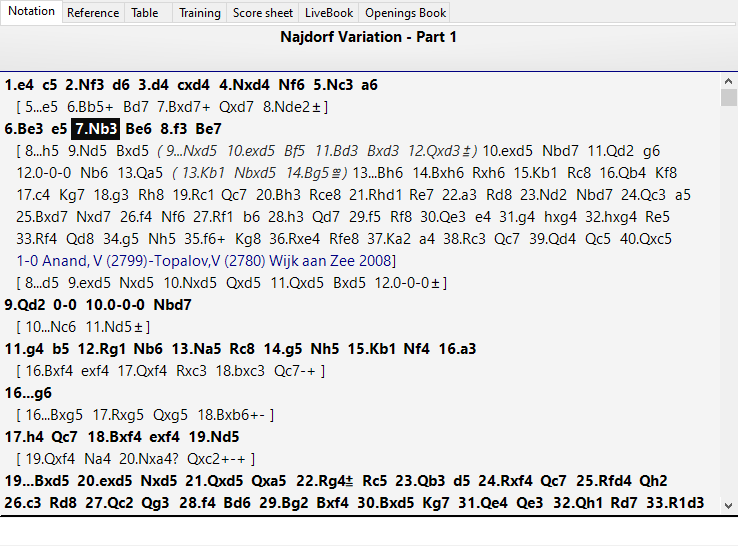738x546 pixels.
Task: Switch to the Reference tab
Action: pyautogui.click(x=93, y=13)
